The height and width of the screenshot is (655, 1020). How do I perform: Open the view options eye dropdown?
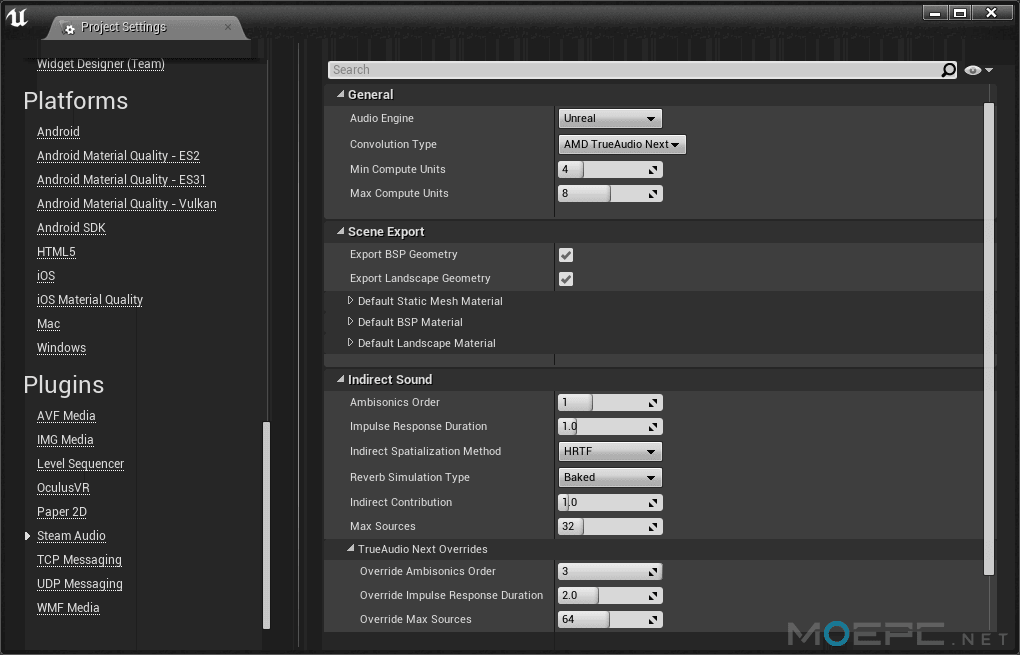(979, 70)
